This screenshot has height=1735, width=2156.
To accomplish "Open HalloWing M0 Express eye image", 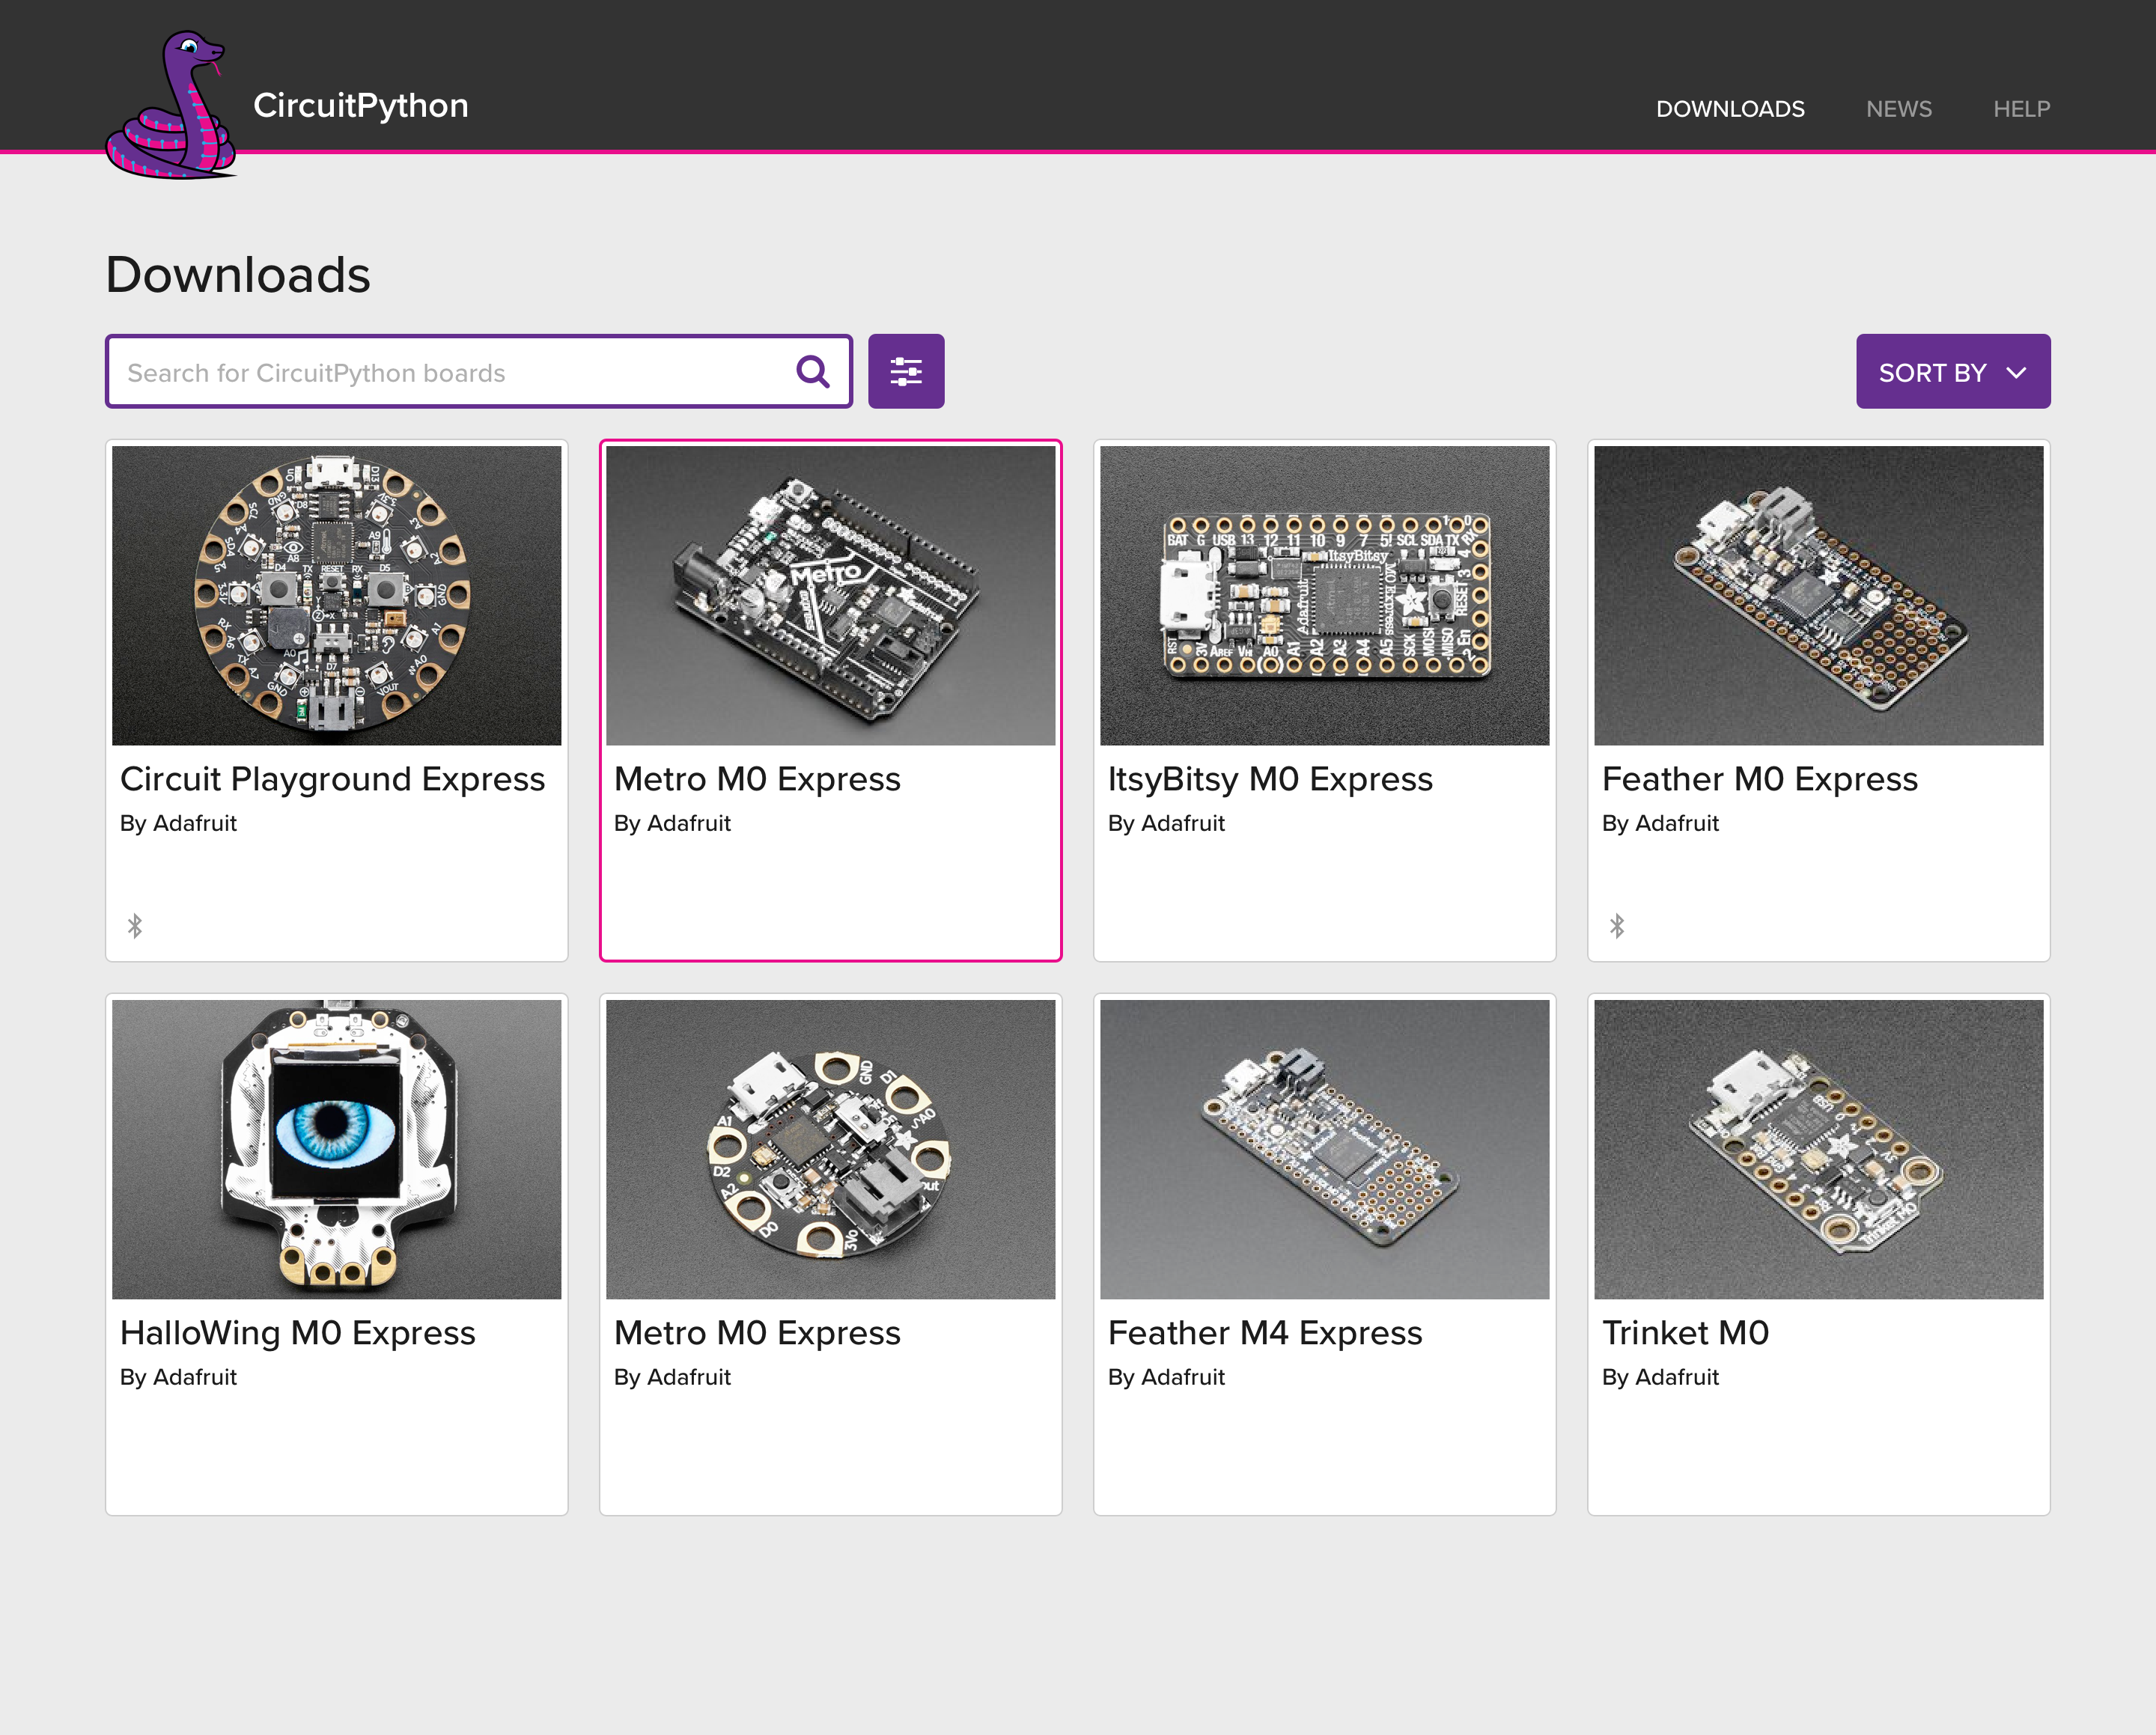I will tap(337, 1149).
